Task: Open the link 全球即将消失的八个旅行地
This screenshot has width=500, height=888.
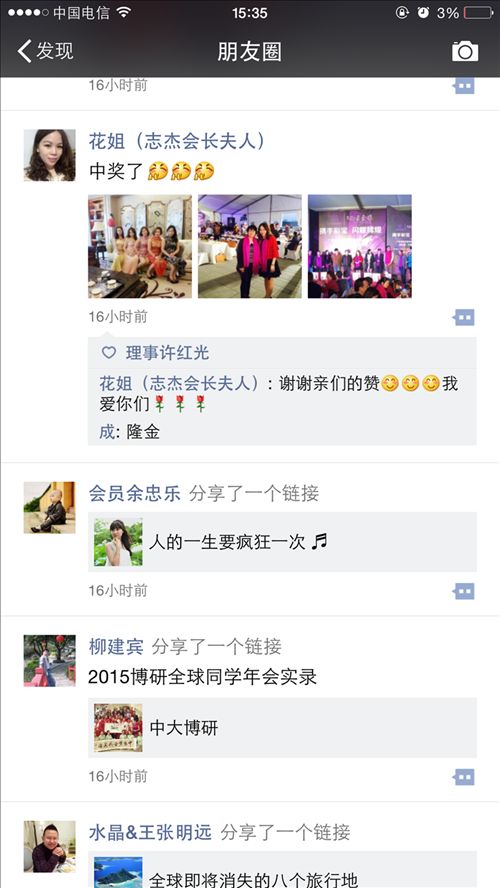Action: 282,870
